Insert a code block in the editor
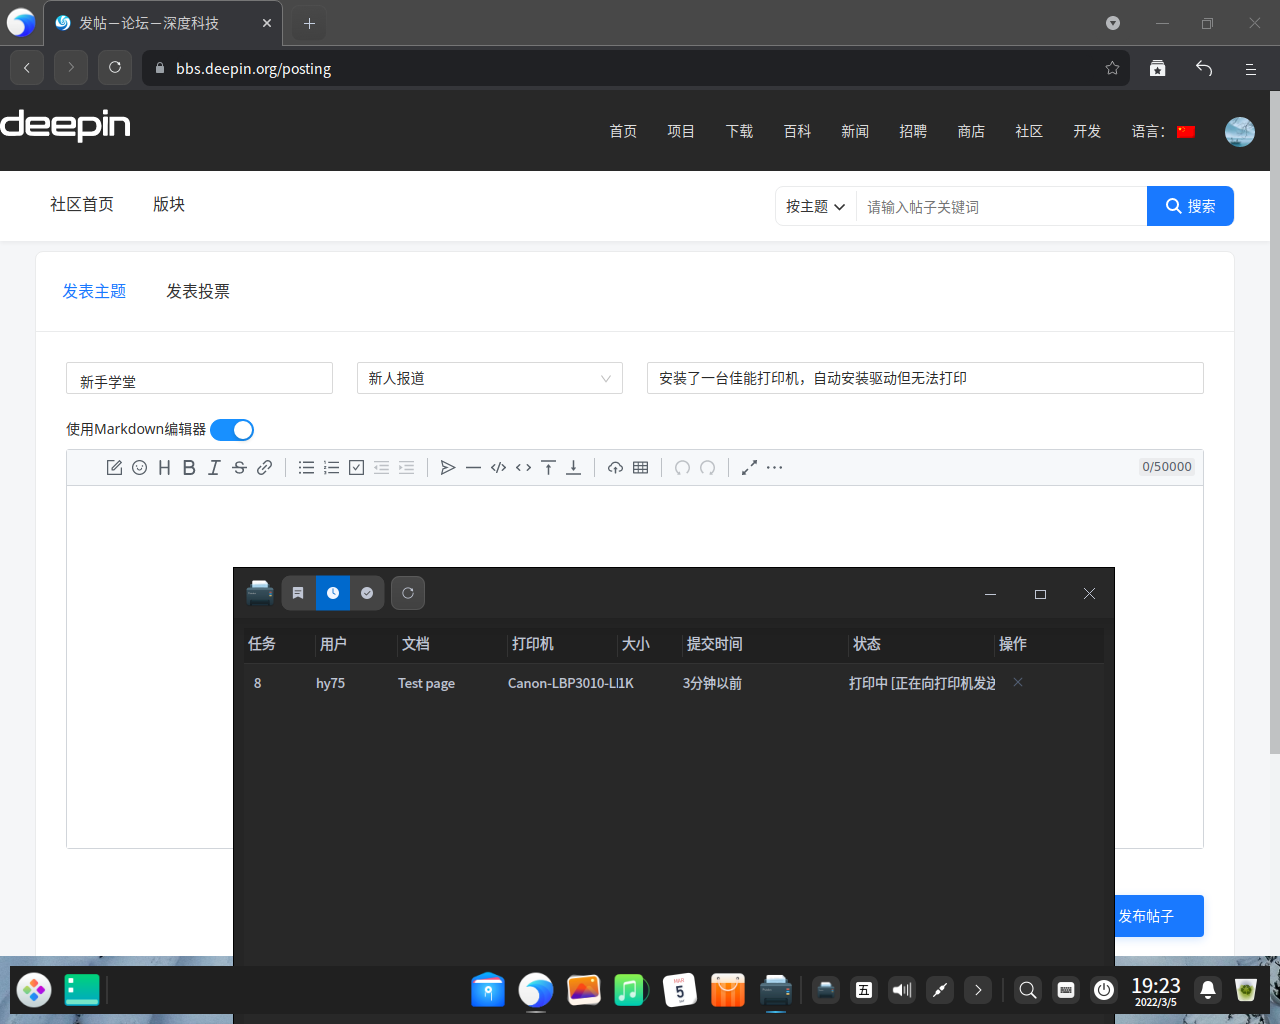Image resolution: width=1280 pixels, height=1024 pixels. [x=498, y=467]
